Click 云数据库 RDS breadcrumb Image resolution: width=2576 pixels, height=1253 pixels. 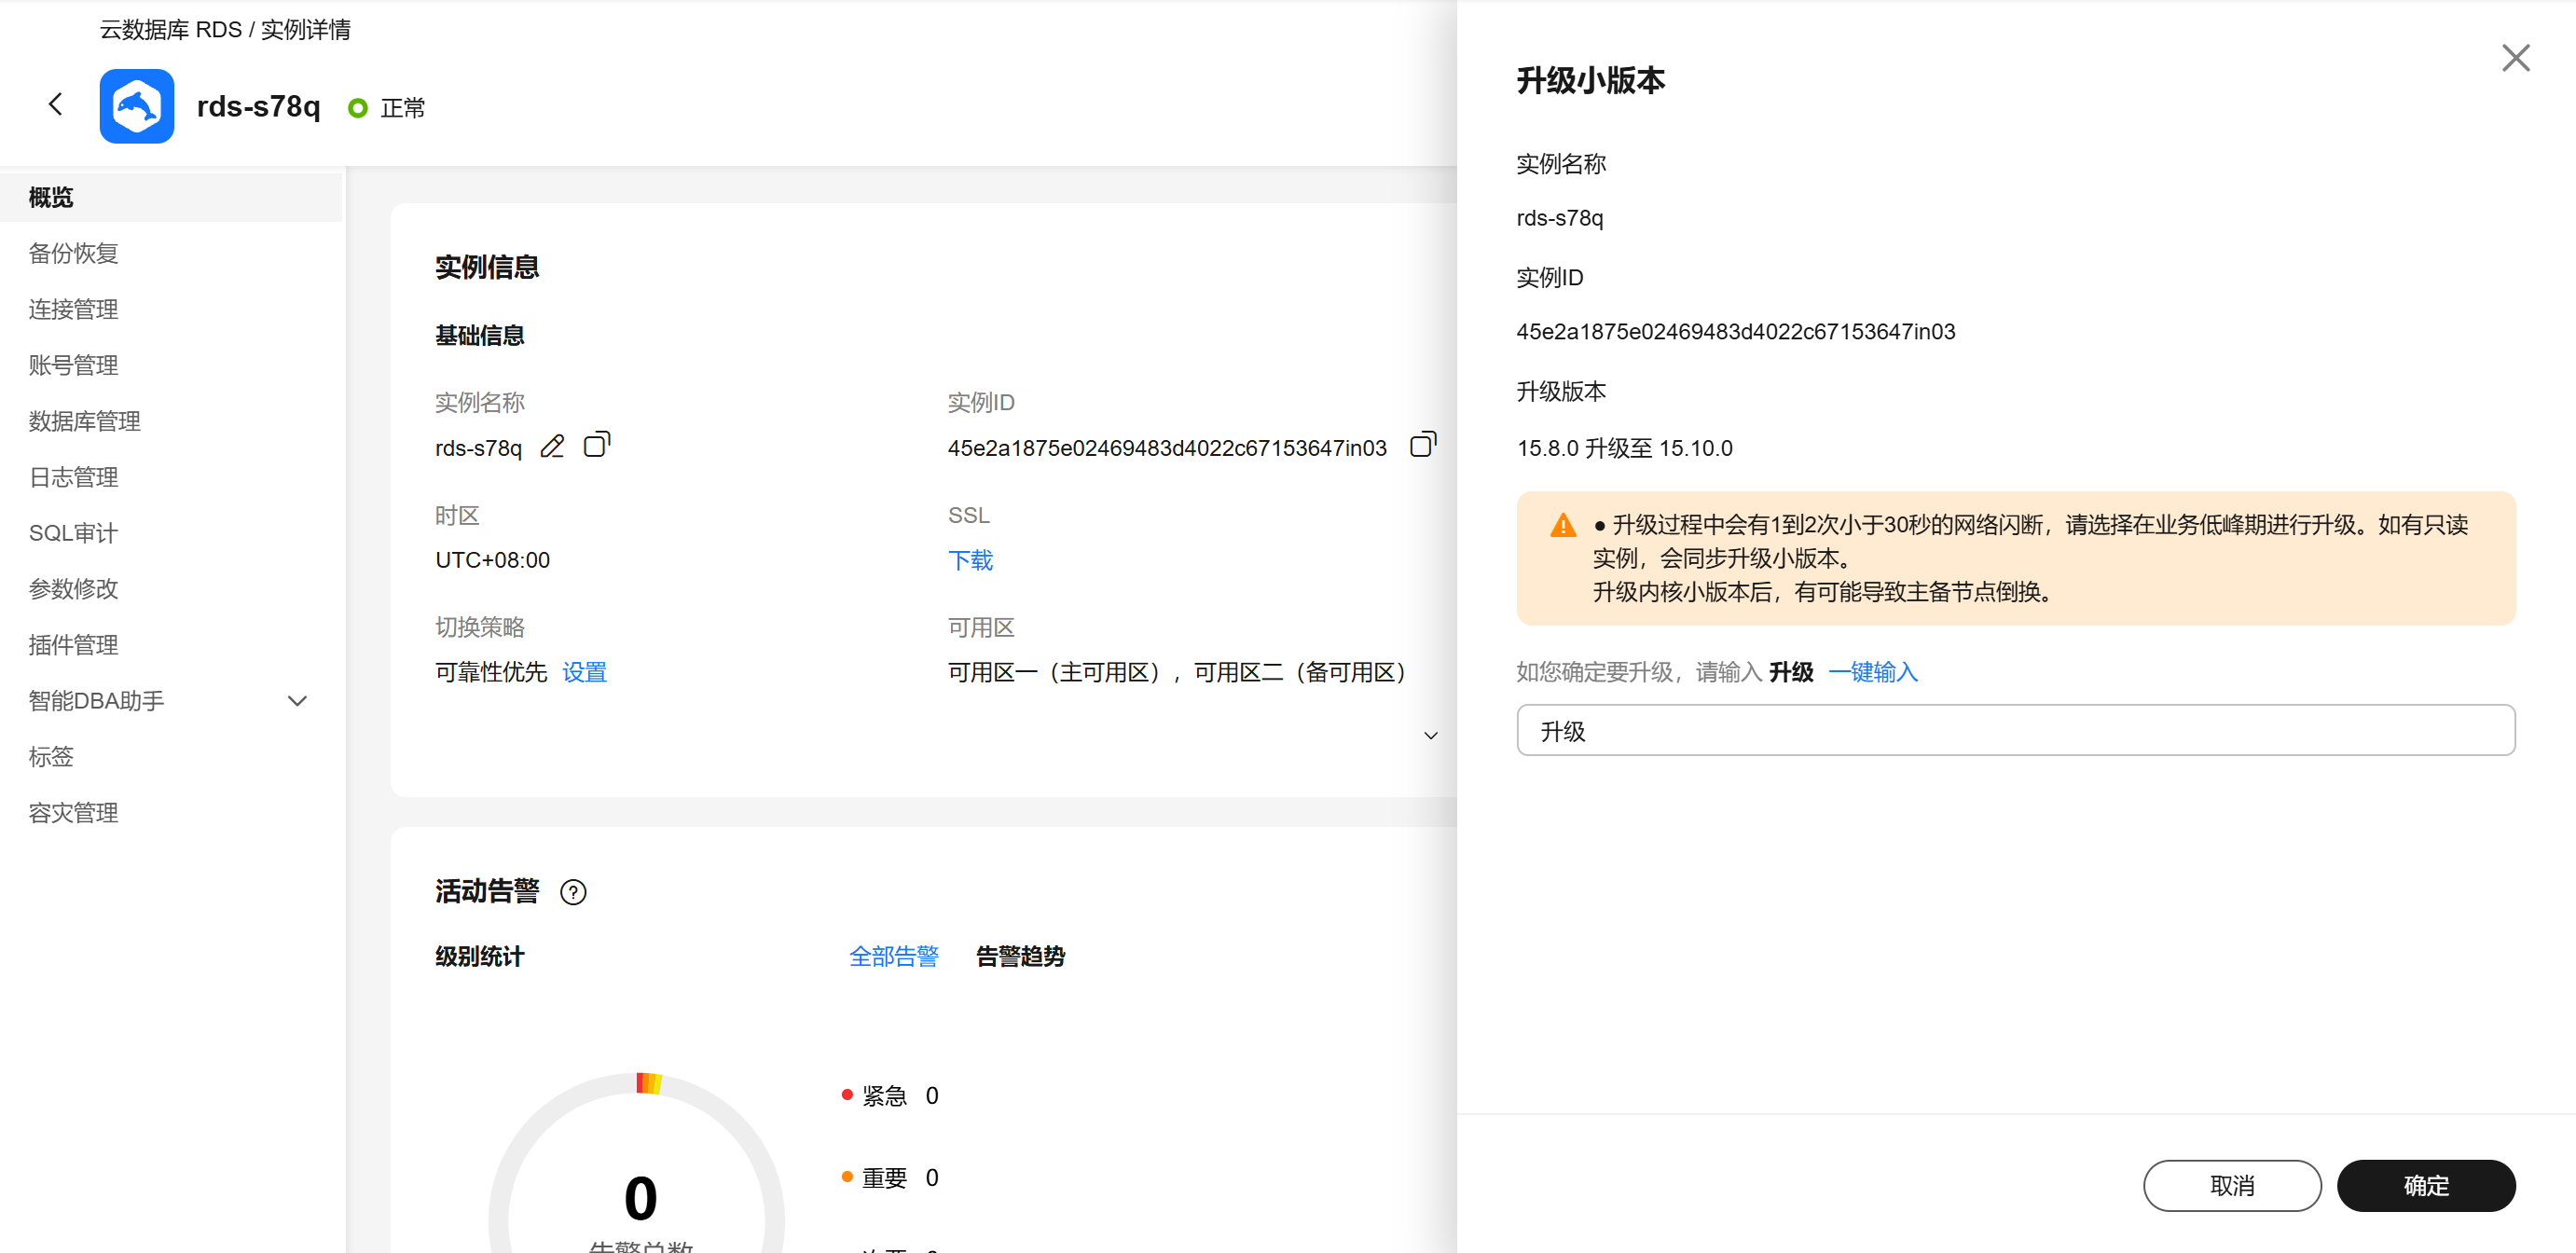171,30
